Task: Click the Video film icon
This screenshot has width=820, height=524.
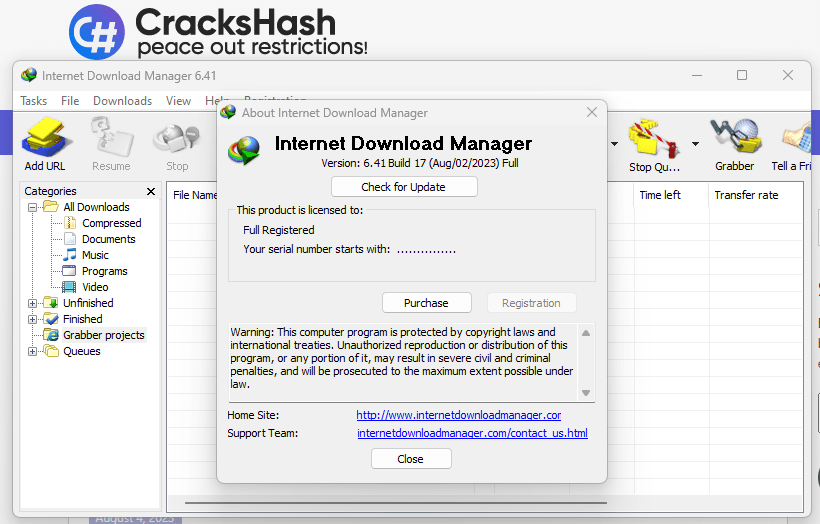Action: tap(70, 287)
